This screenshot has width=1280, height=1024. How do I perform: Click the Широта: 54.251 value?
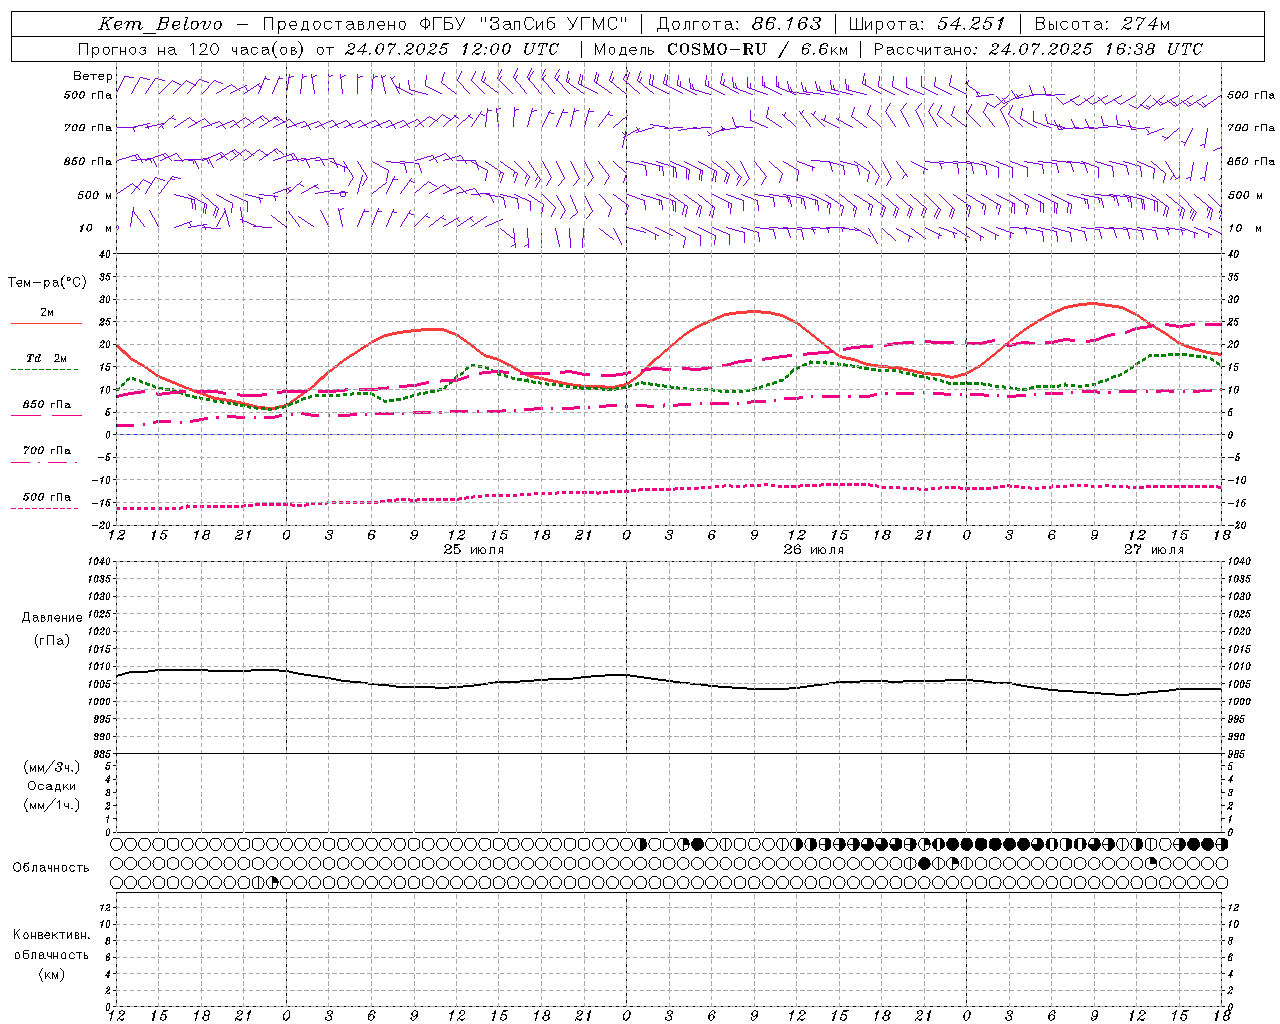[x=926, y=24]
